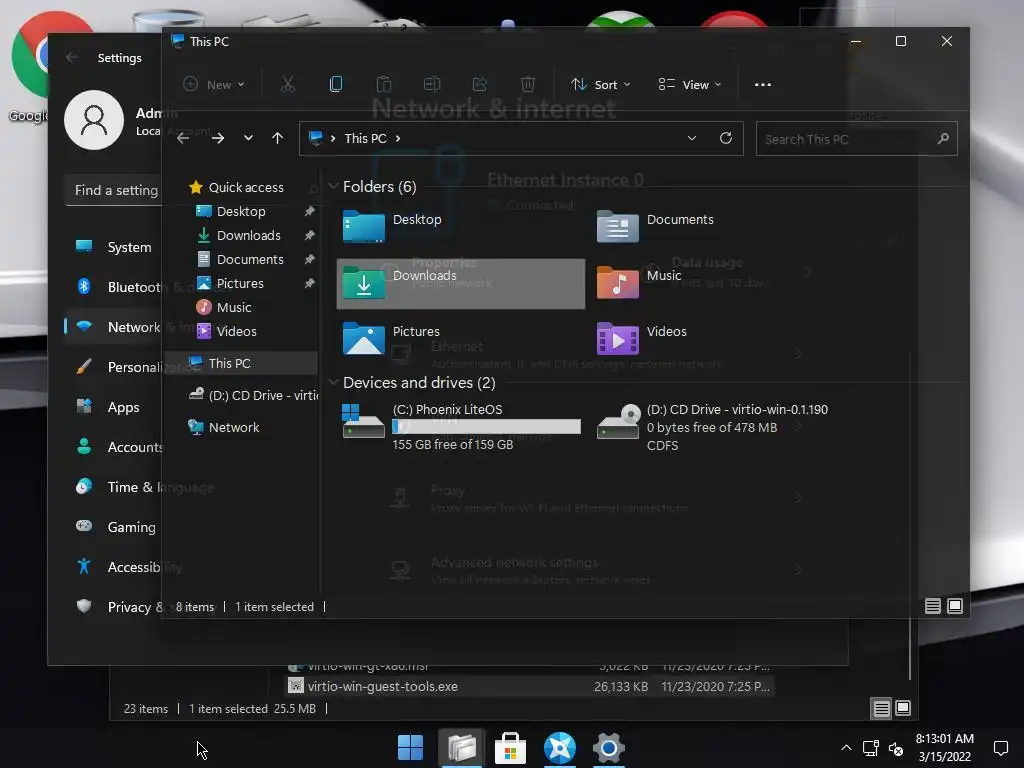Image resolution: width=1024 pixels, height=768 pixels.
Task: Select the (C:) Phoenix LiteOS drive icon
Action: [x=364, y=421]
